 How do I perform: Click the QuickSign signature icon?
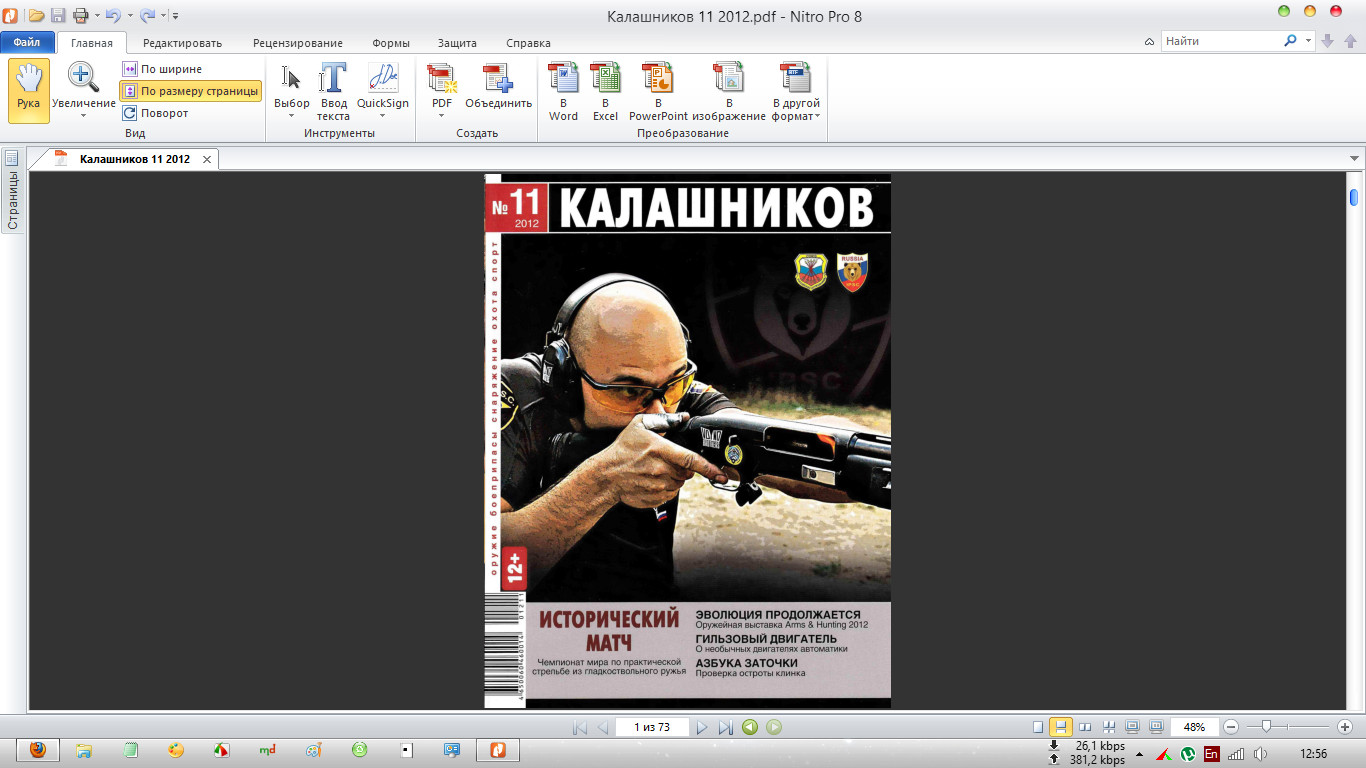click(x=383, y=78)
